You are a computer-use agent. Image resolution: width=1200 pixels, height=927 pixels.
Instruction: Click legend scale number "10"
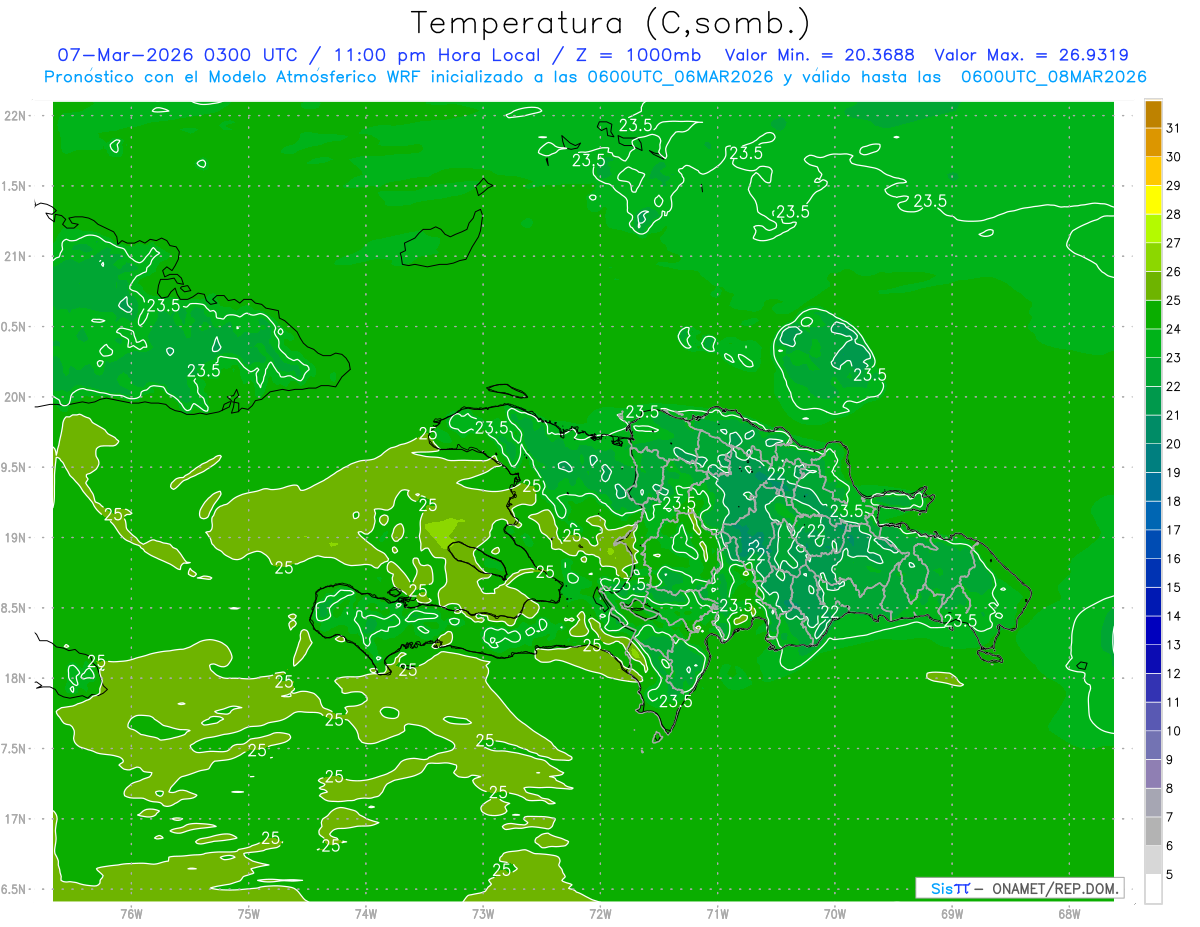1174,731
